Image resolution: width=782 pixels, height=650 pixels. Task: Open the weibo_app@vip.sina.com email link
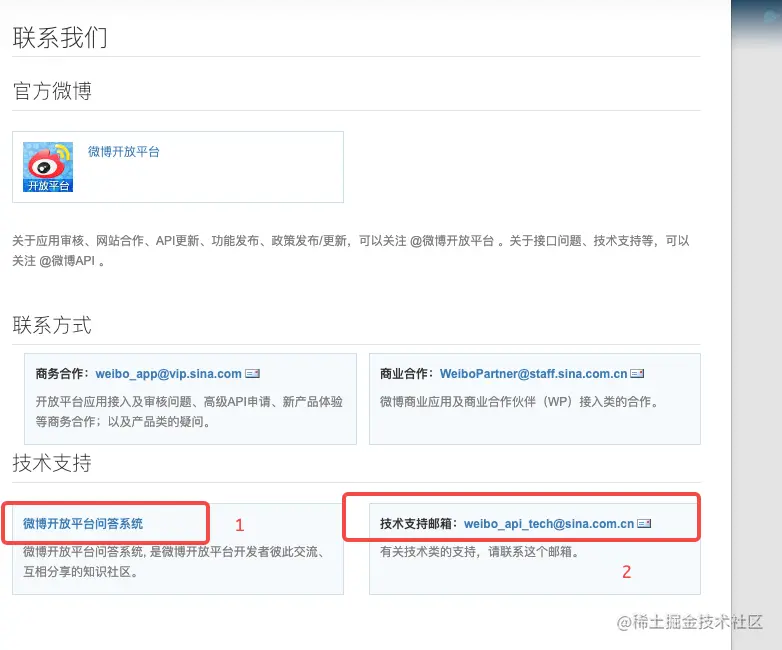pos(169,374)
